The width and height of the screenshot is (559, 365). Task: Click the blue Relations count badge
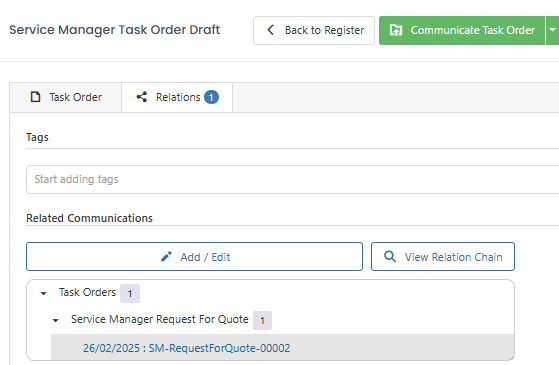tap(211, 97)
